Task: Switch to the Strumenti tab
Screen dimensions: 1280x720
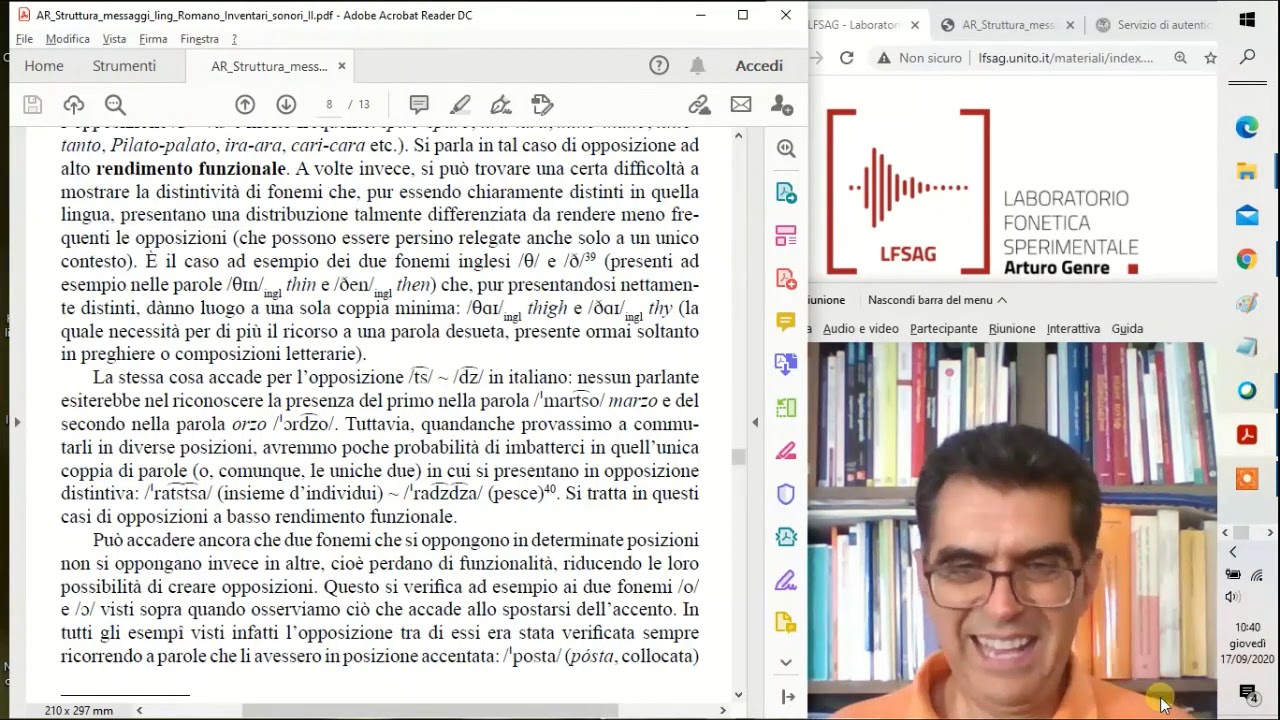Action: point(124,66)
